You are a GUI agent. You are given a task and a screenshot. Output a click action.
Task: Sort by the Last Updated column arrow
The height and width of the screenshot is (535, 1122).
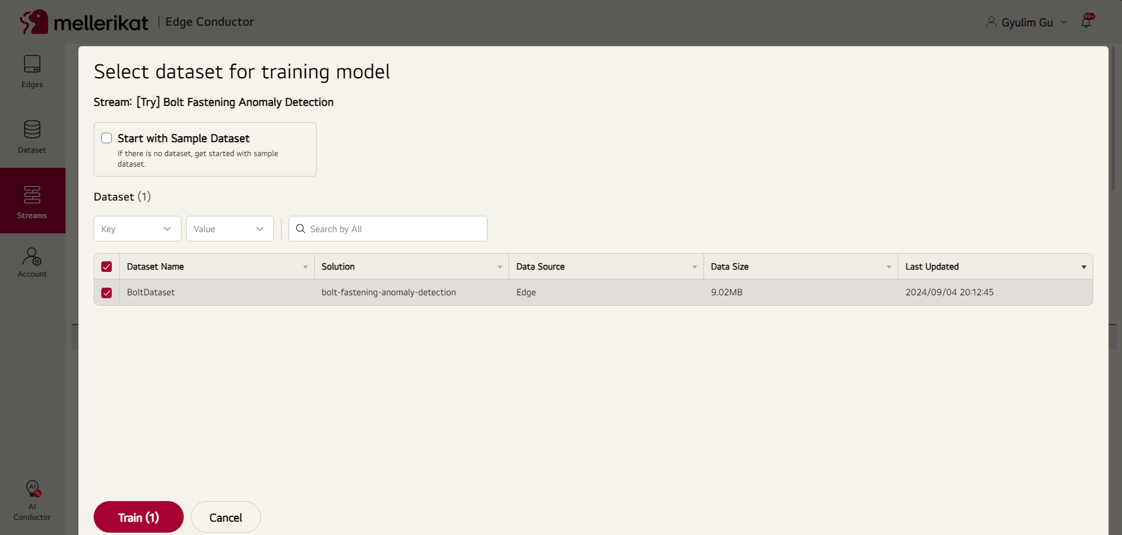(1084, 267)
